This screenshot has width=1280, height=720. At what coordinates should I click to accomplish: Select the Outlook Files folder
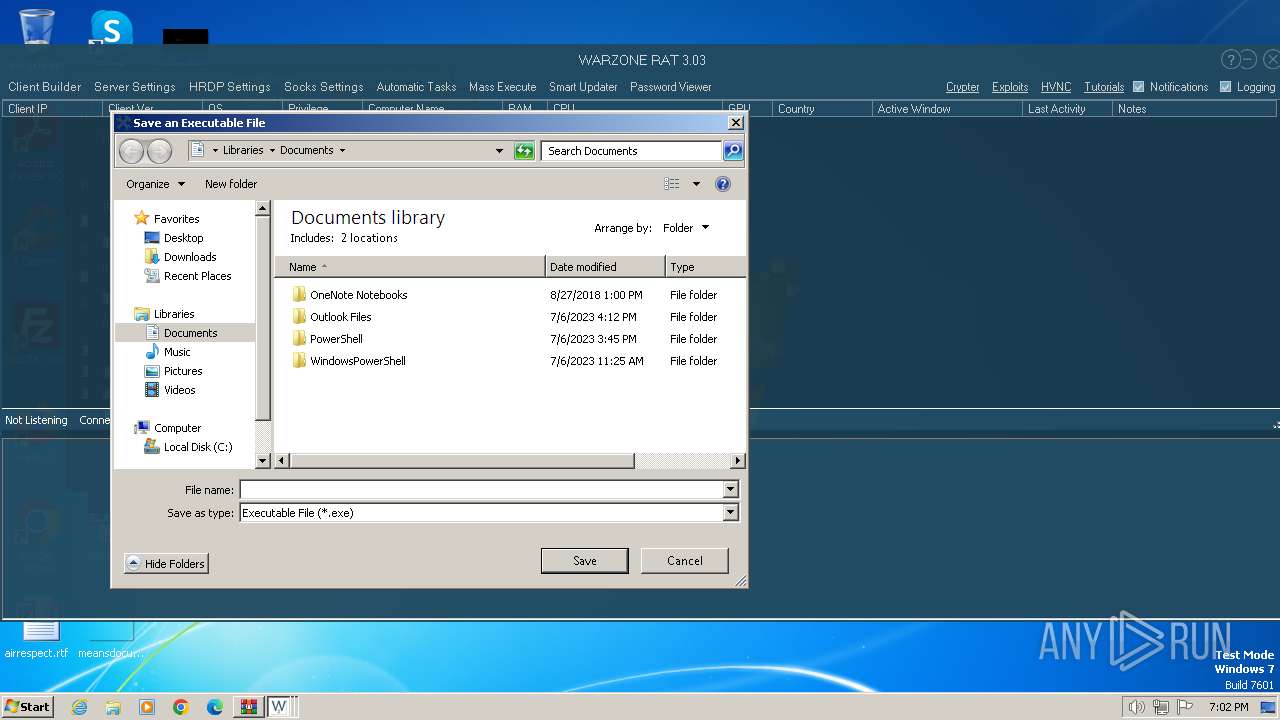[331, 317]
